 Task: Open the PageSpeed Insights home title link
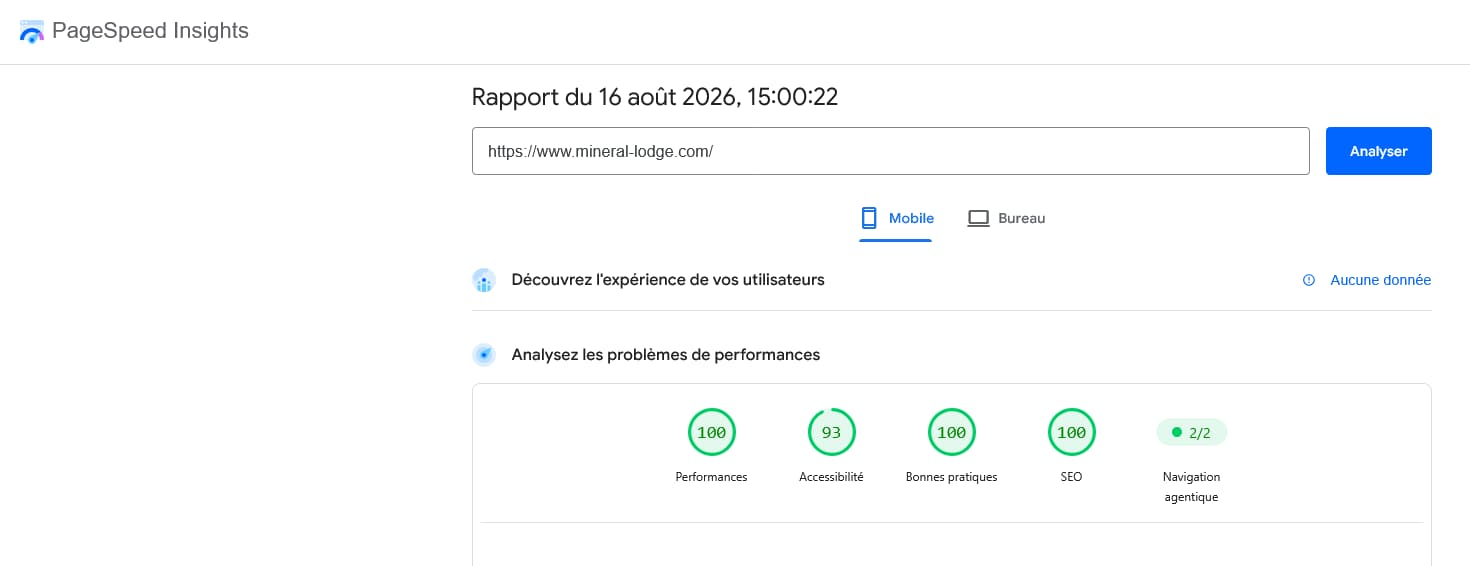coord(150,31)
